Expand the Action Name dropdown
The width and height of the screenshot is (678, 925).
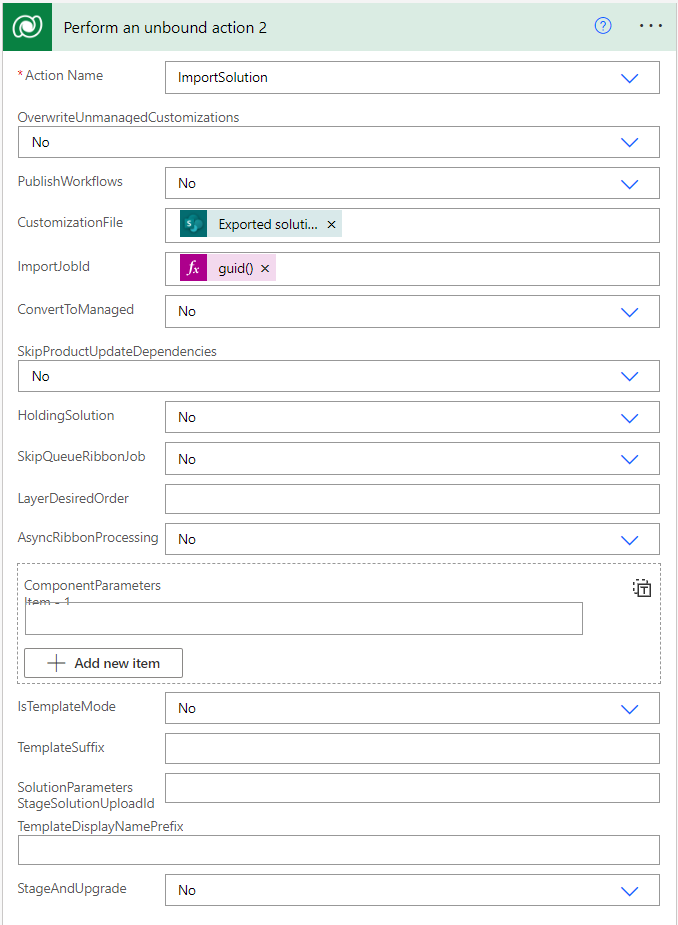click(629, 78)
